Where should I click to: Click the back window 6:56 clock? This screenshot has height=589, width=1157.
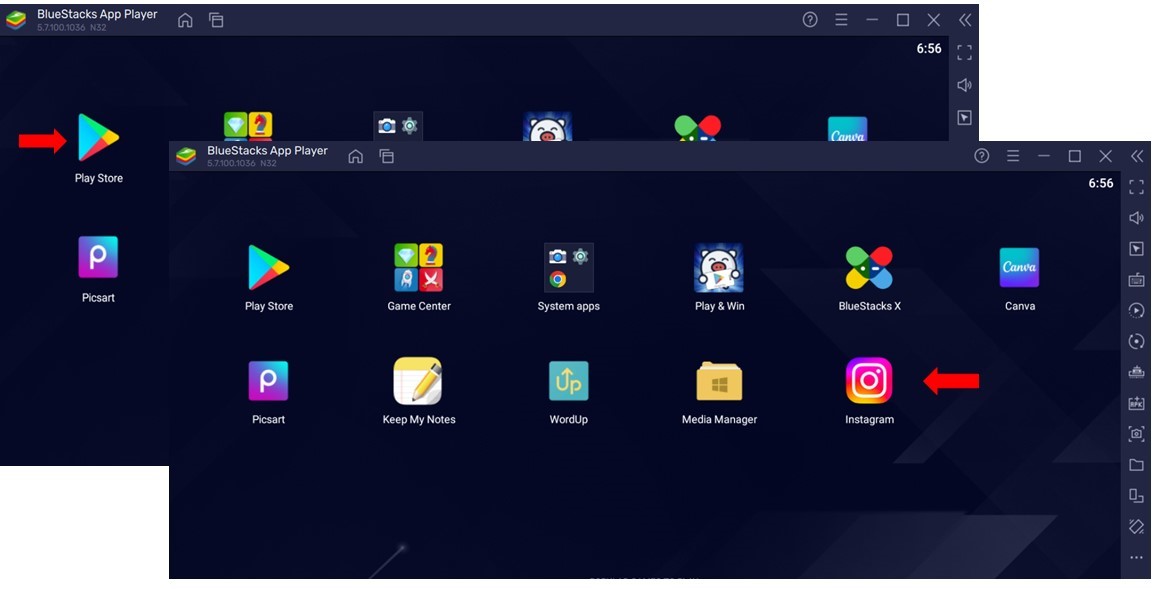929,49
